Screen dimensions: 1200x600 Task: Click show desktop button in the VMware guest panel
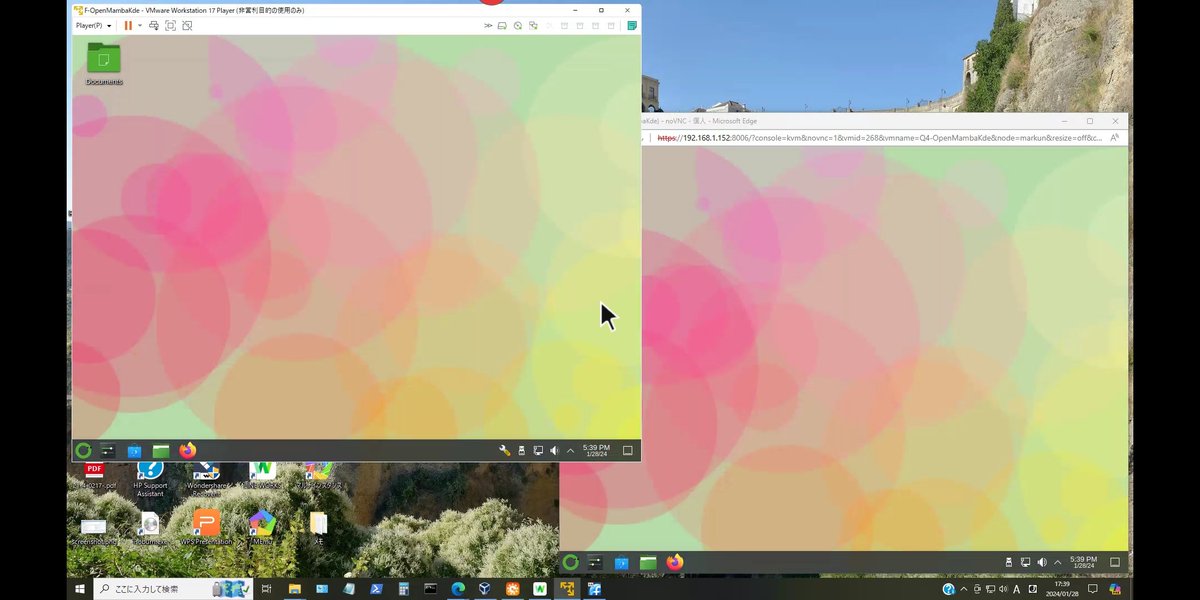click(x=628, y=451)
